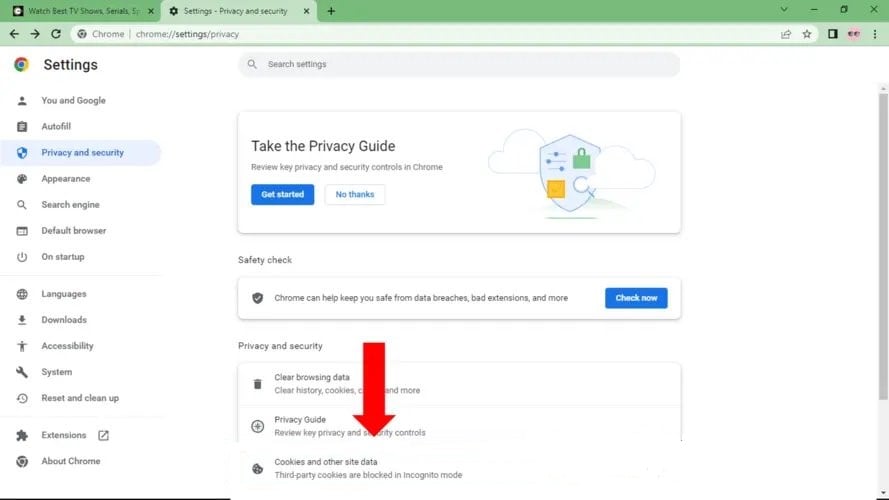889x500 pixels.
Task: Open Cookies and other site data
Action: click(x=459, y=469)
